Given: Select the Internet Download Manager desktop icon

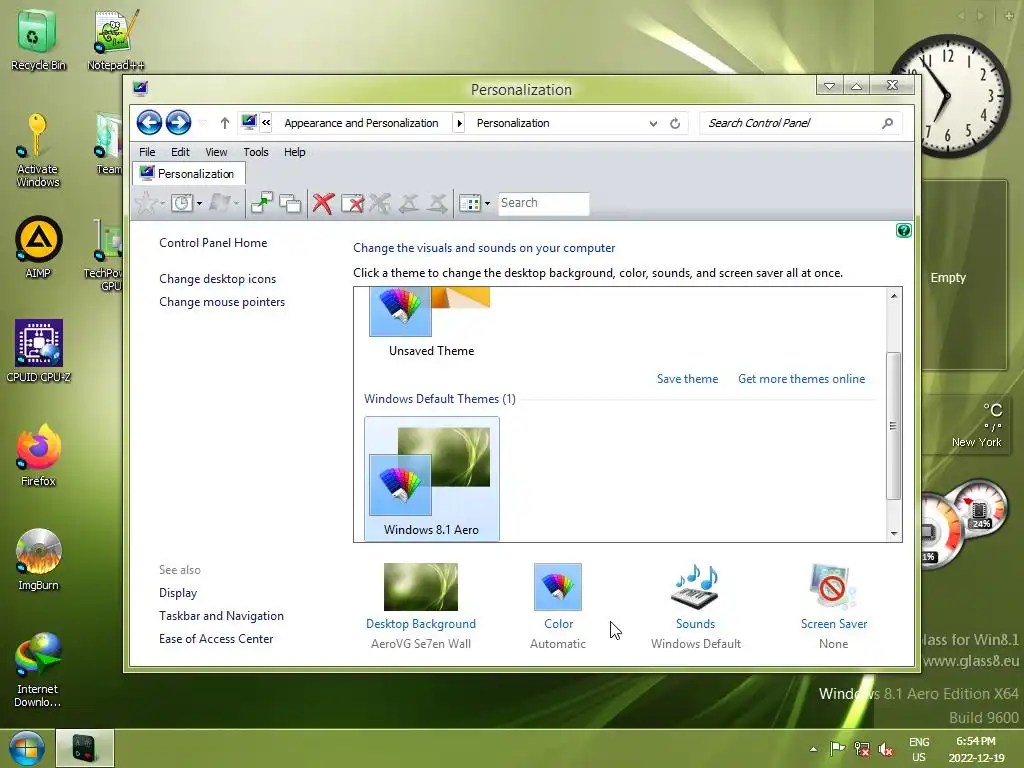Looking at the screenshot, I should click(x=38, y=669).
